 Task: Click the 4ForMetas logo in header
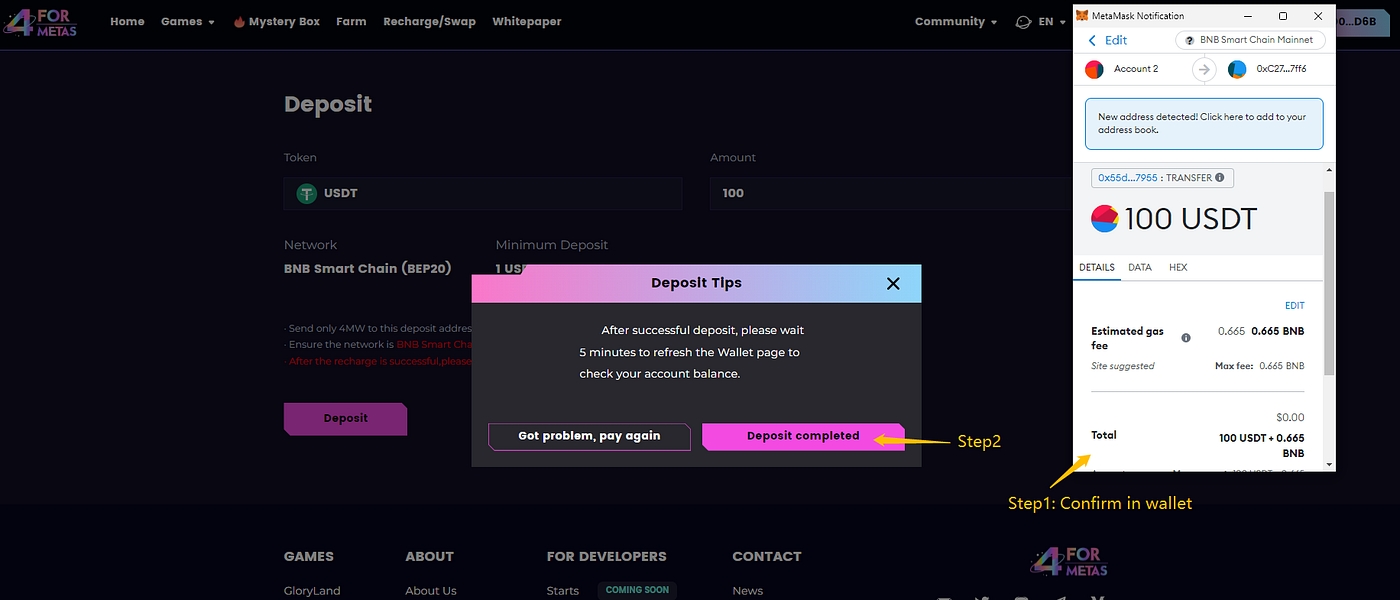[40, 22]
